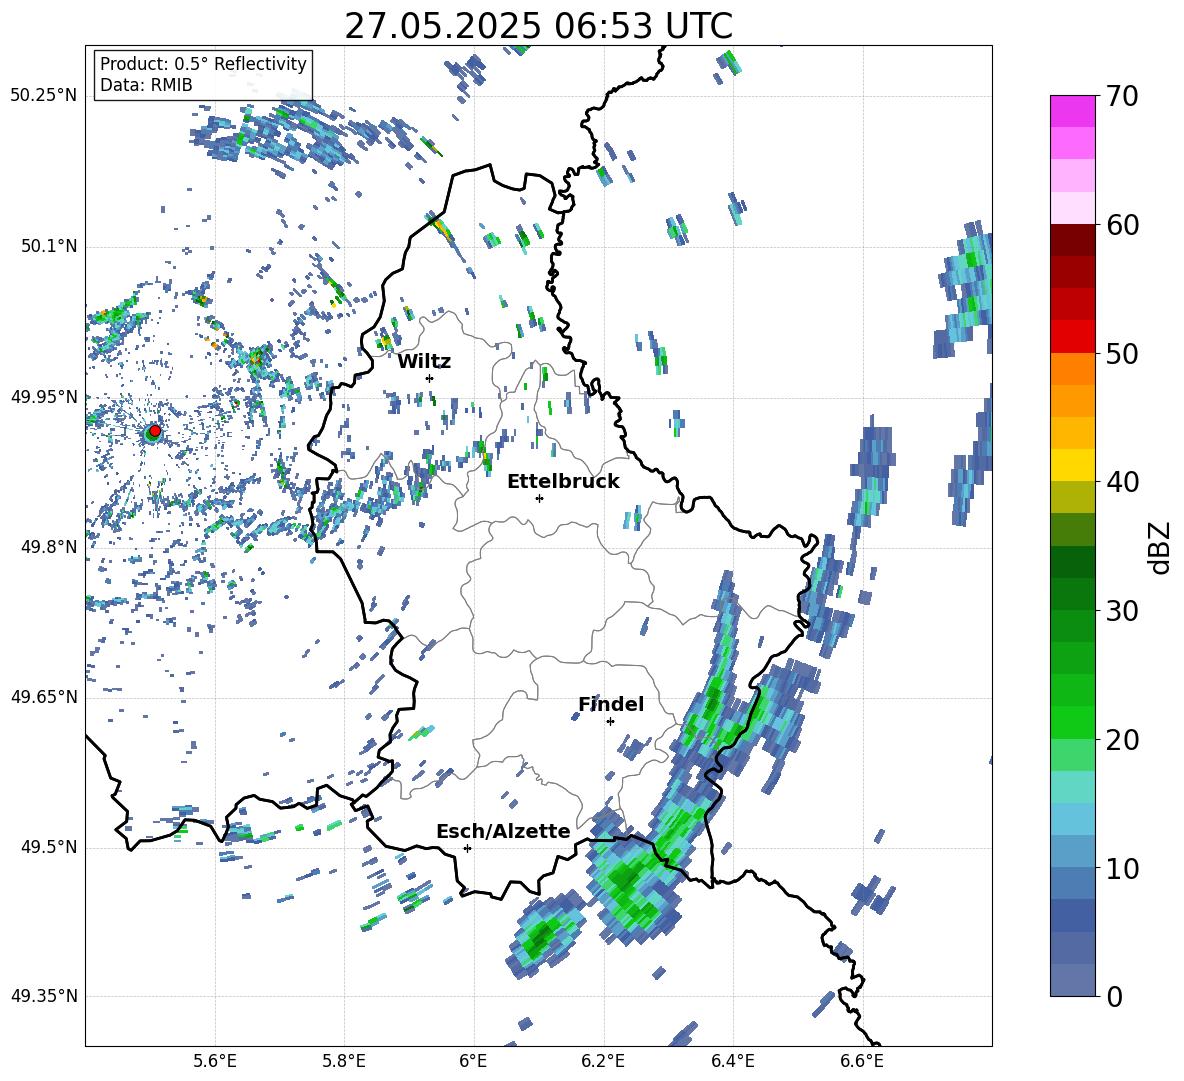Screen dimensions: 1184x1081
Task: Click the Product: 0.5° Reflectivity text
Action: (x=203, y=63)
